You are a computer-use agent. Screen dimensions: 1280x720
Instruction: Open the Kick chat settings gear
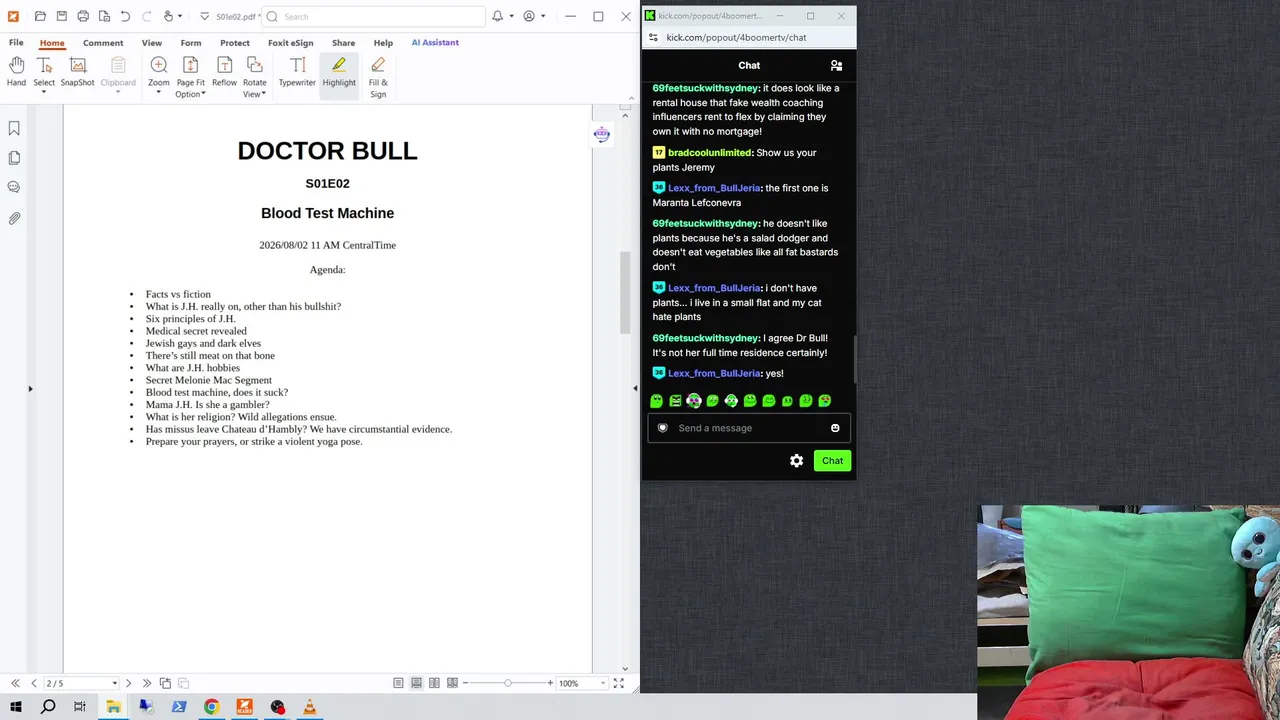coord(796,460)
